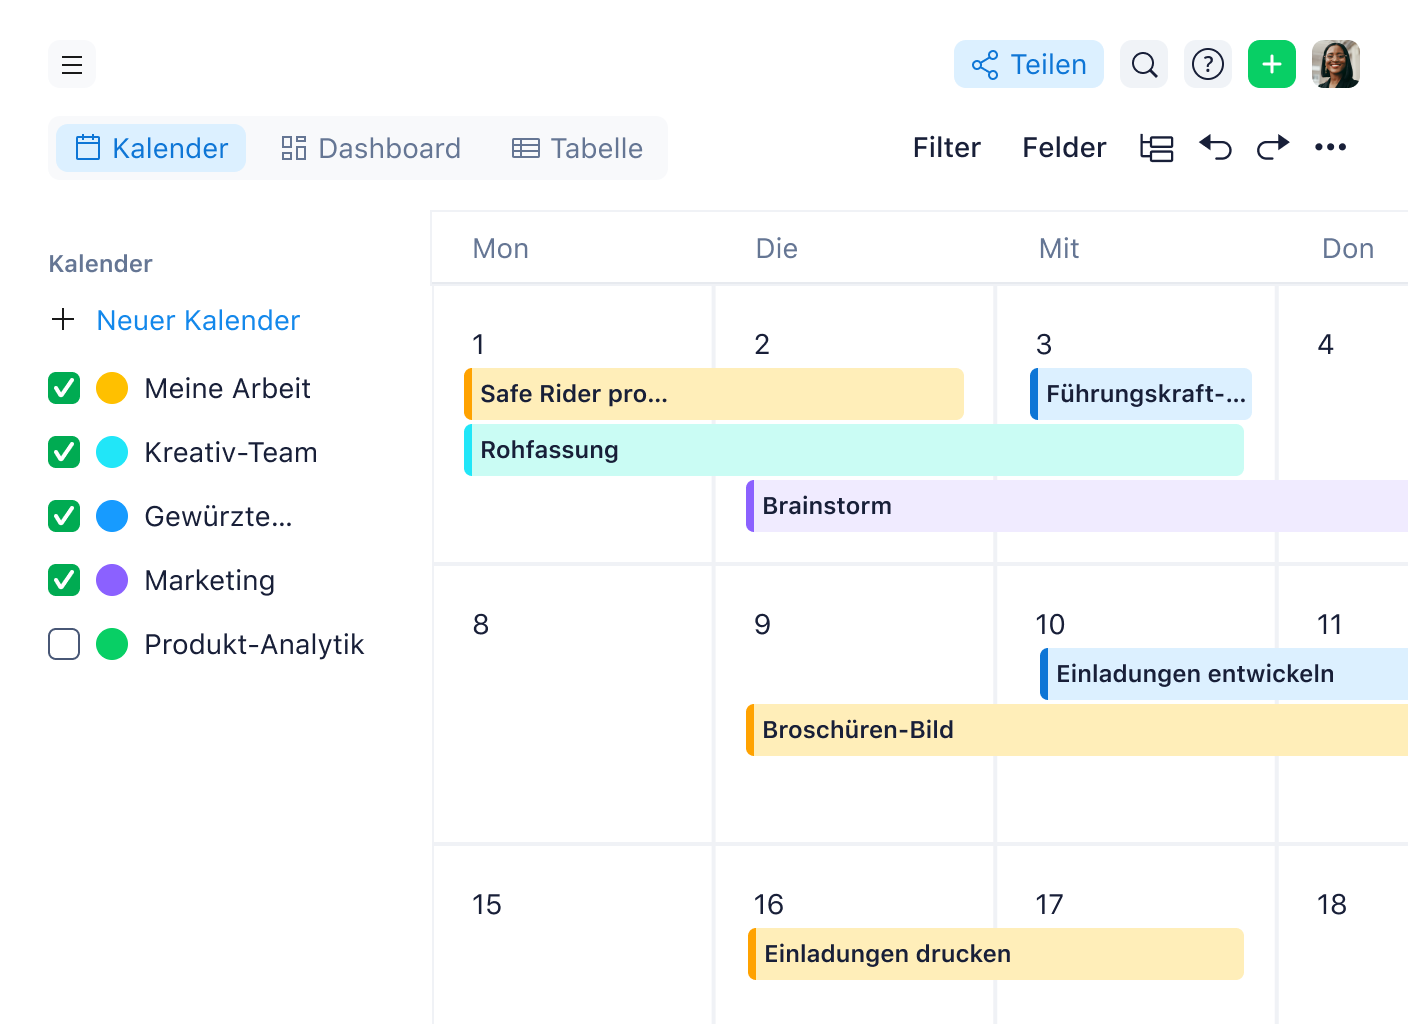Image resolution: width=1408 pixels, height=1024 pixels.
Task: Open Einladungen drucken event
Action: pos(996,954)
